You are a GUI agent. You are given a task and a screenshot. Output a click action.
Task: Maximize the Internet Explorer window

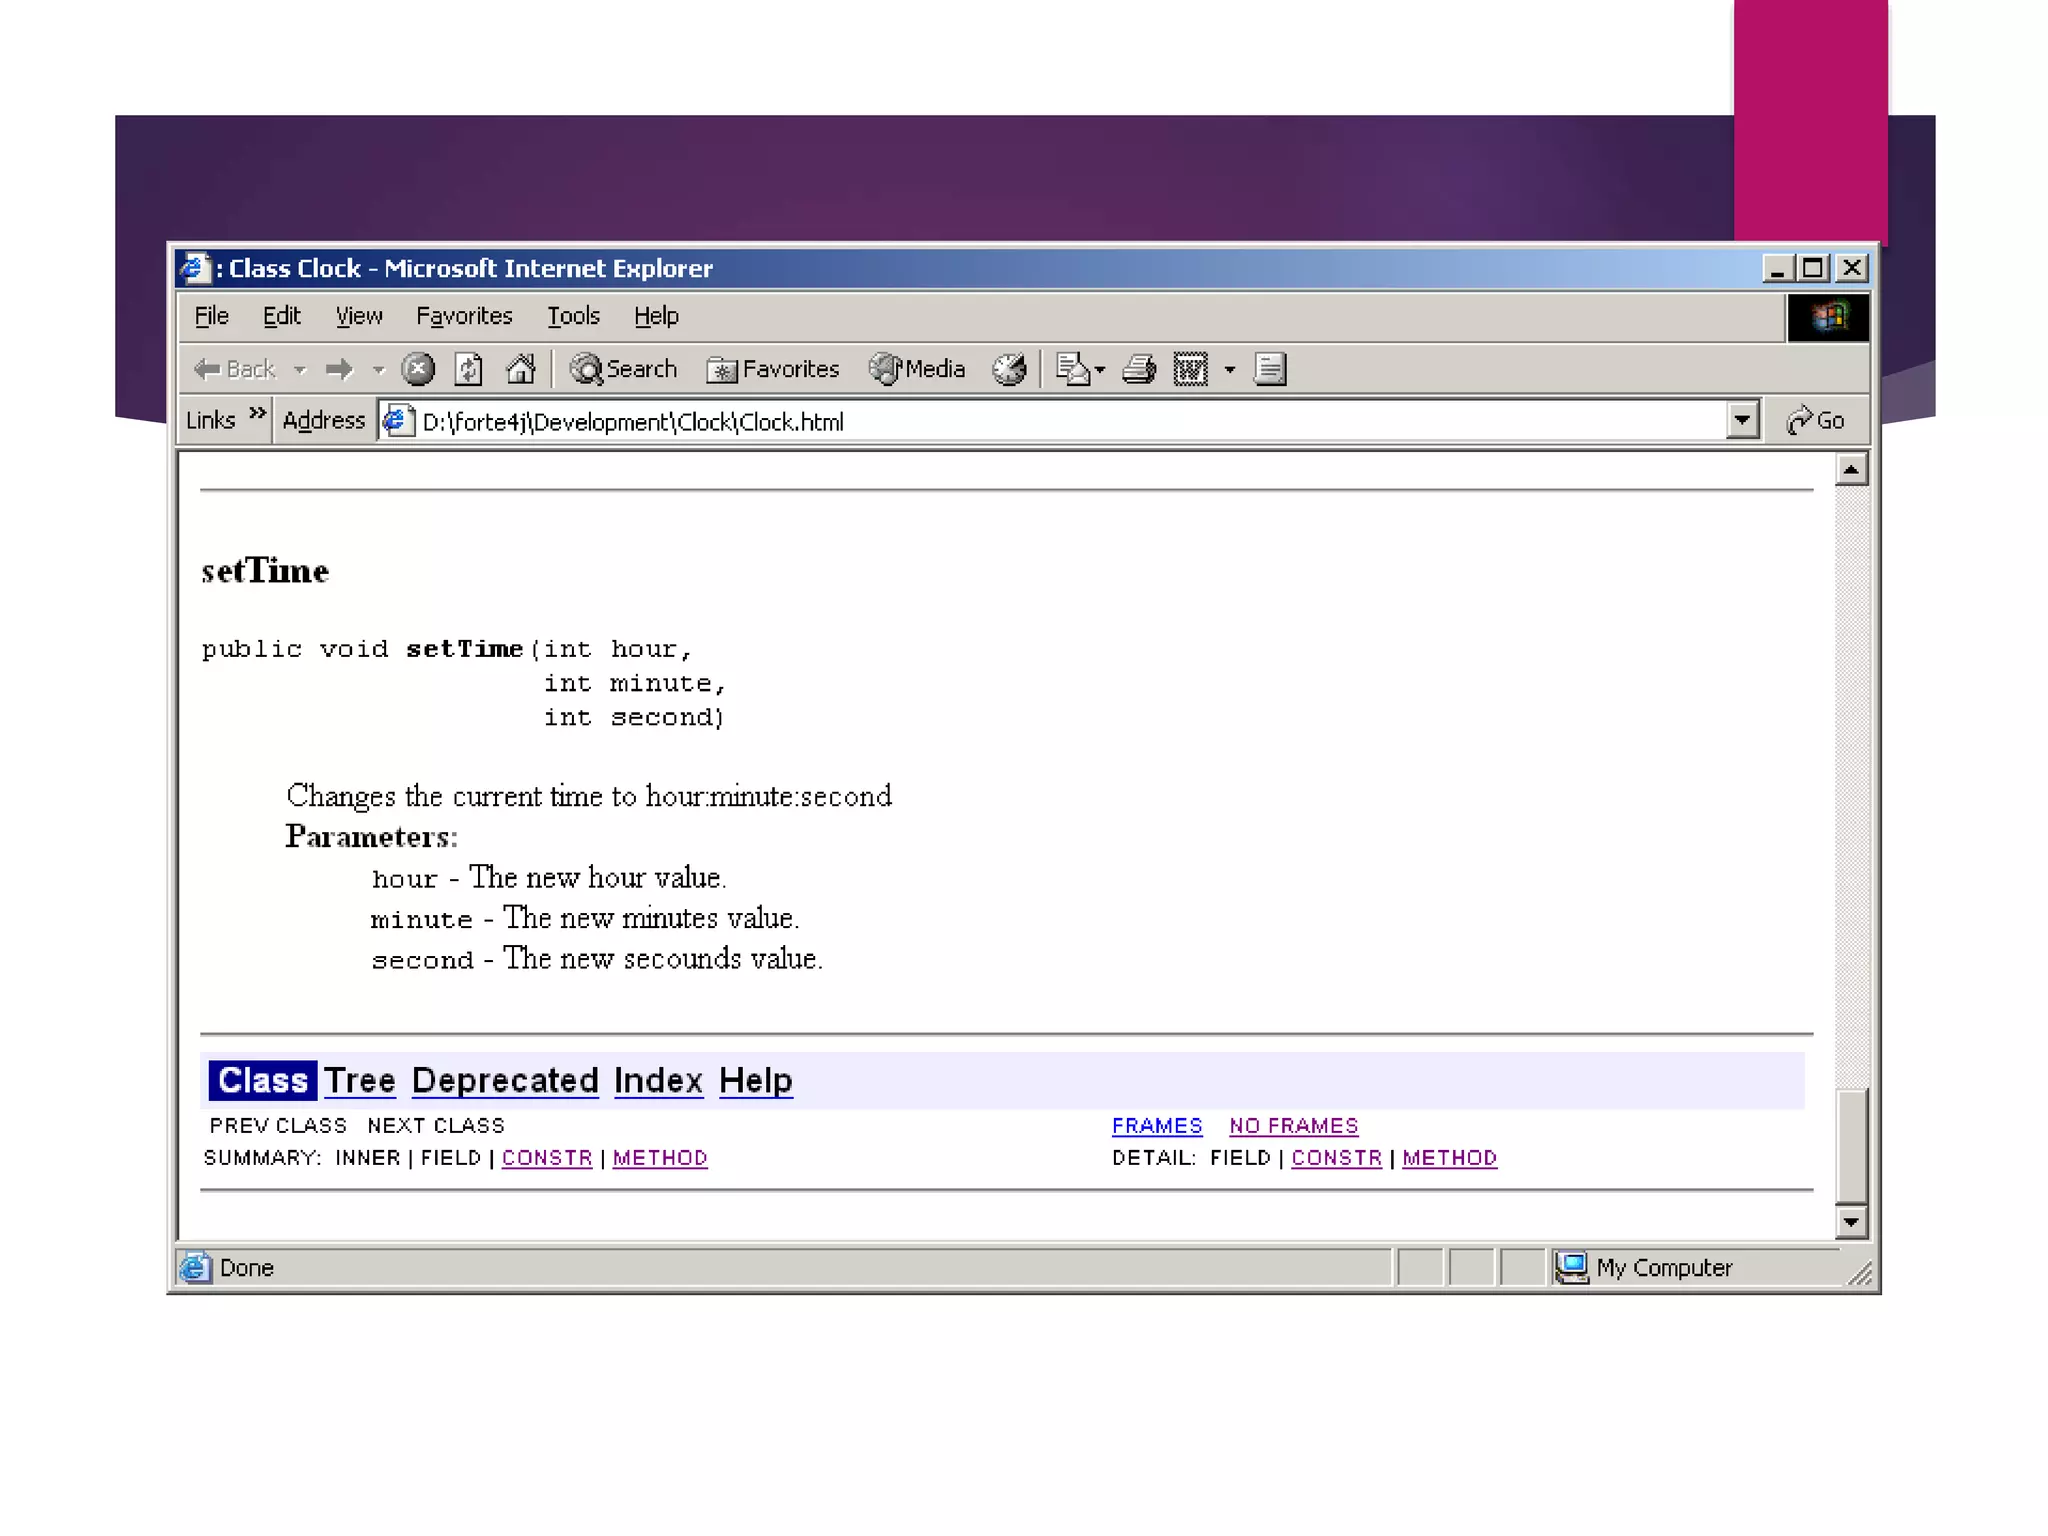click(x=1812, y=268)
